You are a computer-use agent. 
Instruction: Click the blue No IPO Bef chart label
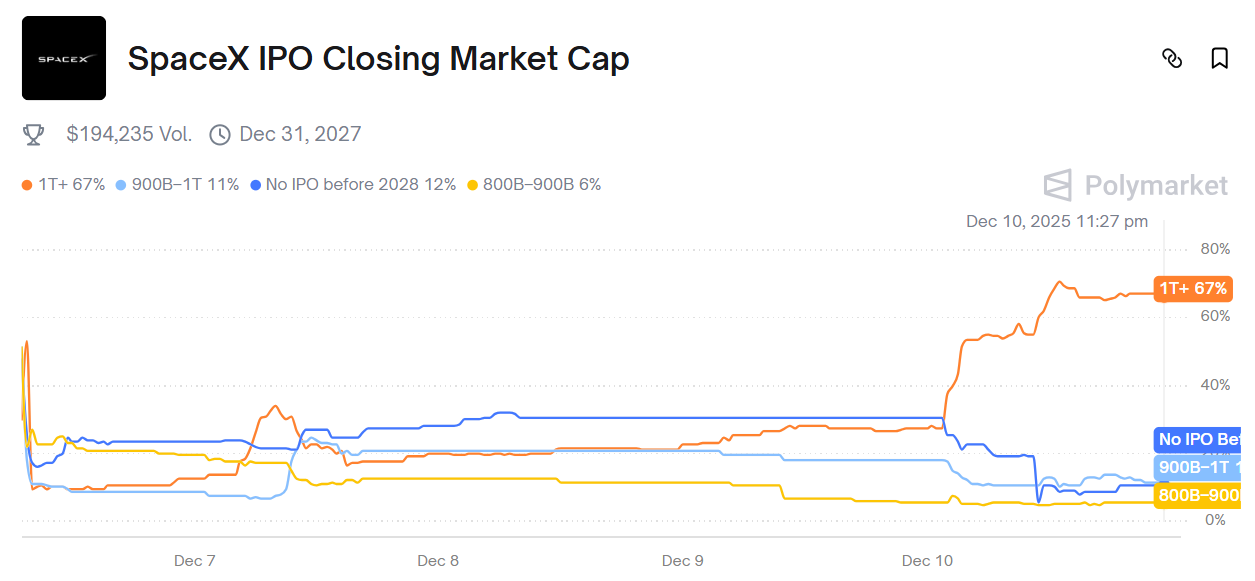(1196, 438)
